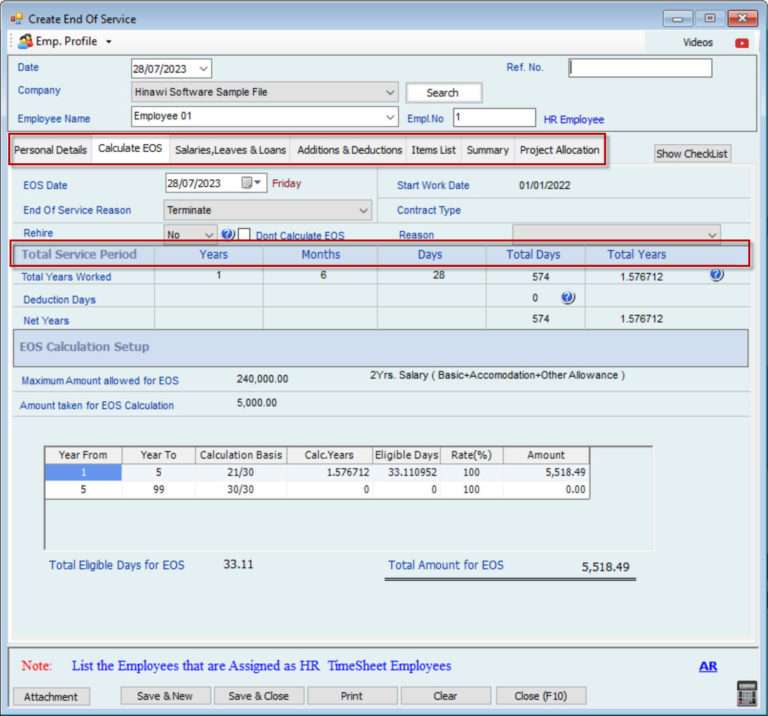Click the help icon beside Deduction Days
This screenshot has width=768, height=716.
pos(568,298)
